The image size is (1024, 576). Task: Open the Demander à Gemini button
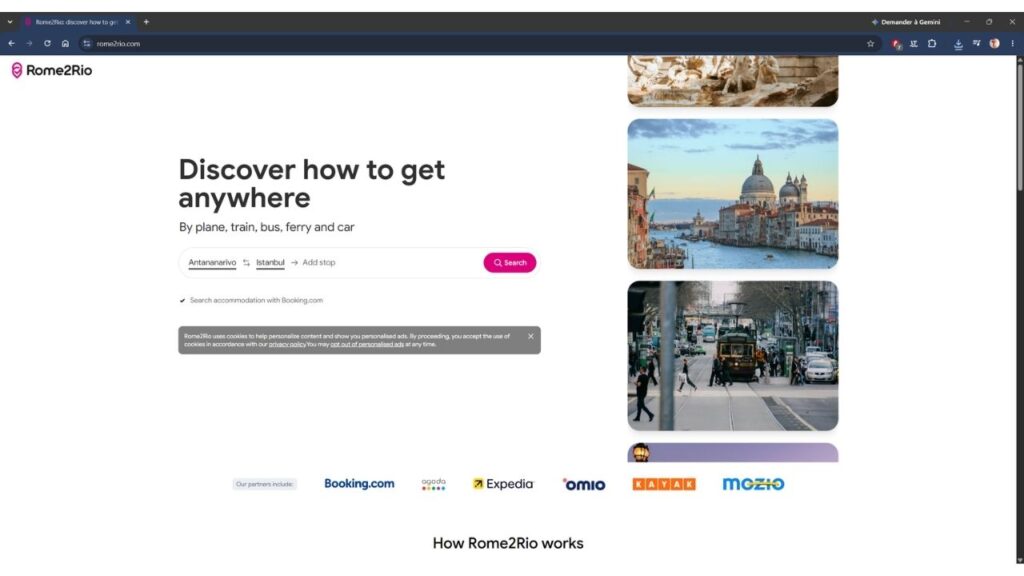click(x=906, y=22)
